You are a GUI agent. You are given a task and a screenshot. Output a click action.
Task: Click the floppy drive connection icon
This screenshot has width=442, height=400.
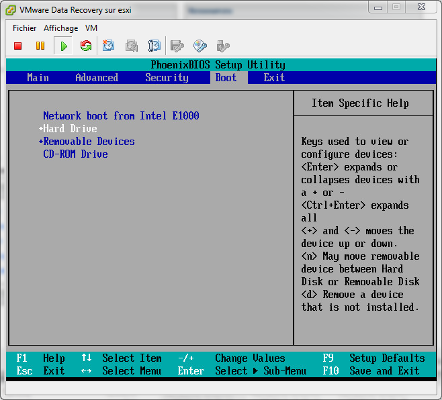coord(177,46)
